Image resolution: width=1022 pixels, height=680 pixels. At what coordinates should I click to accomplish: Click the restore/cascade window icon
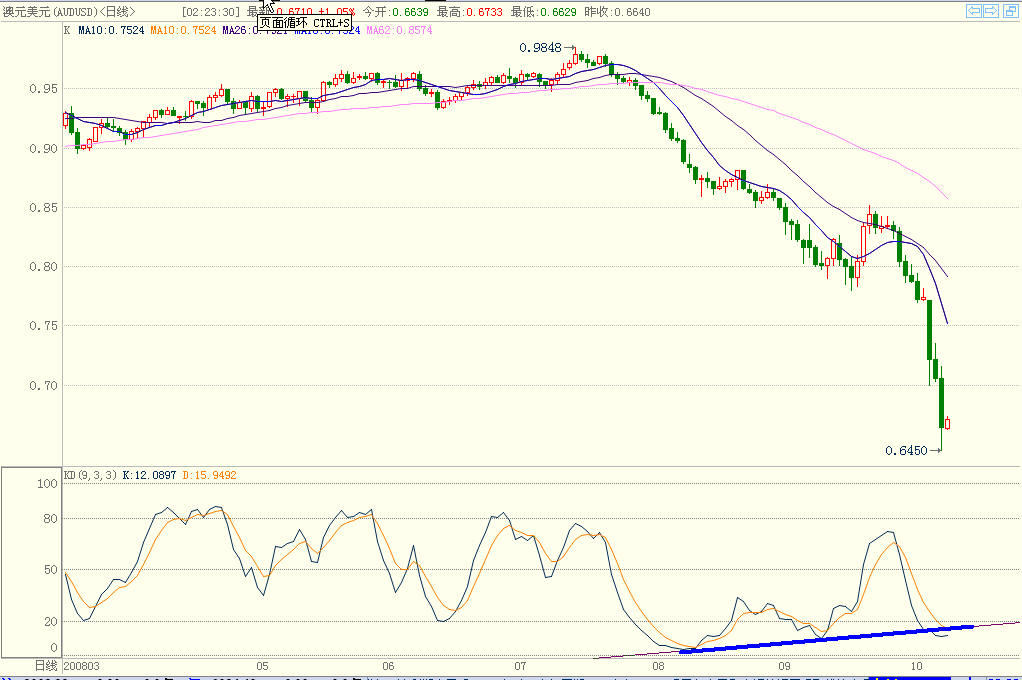[1010, 10]
